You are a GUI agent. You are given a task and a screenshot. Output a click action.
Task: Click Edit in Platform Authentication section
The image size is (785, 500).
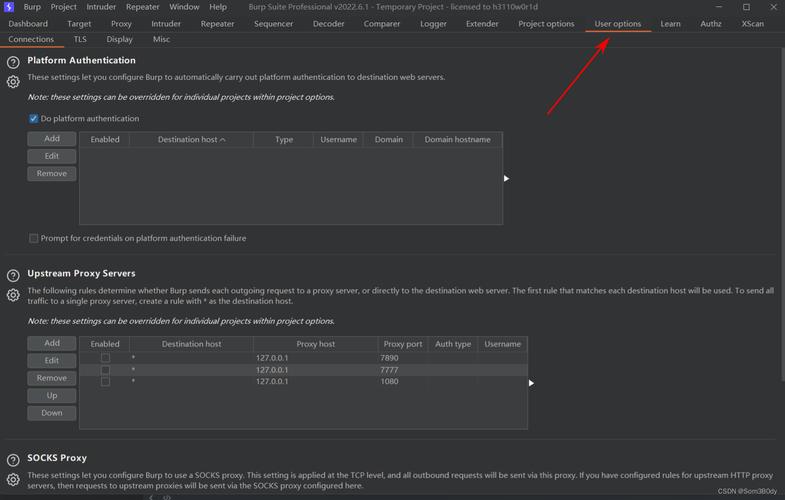tap(52, 156)
